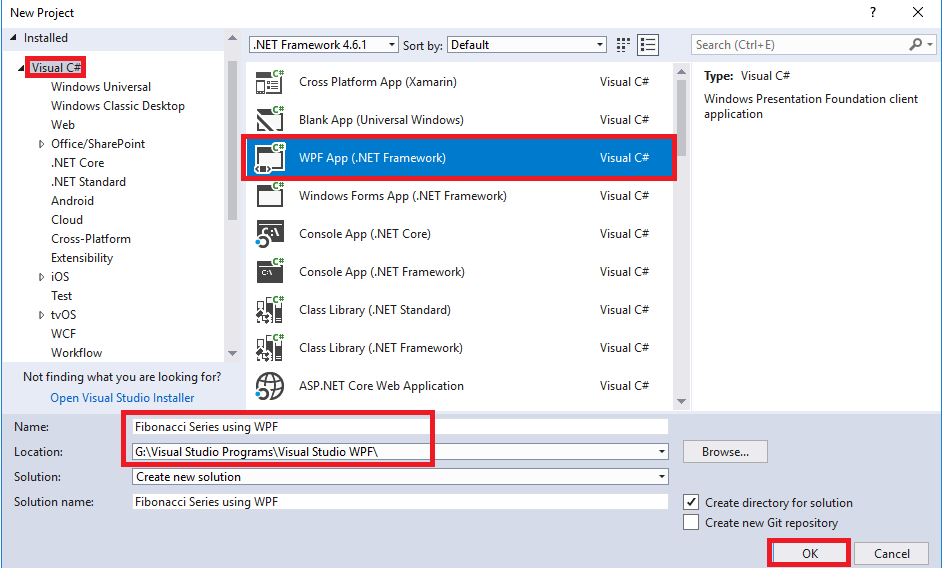Image resolution: width=942 pixels, height=568 pixels.
Task: Select Windows Classic Desktop category
Action: coord(118,106)
